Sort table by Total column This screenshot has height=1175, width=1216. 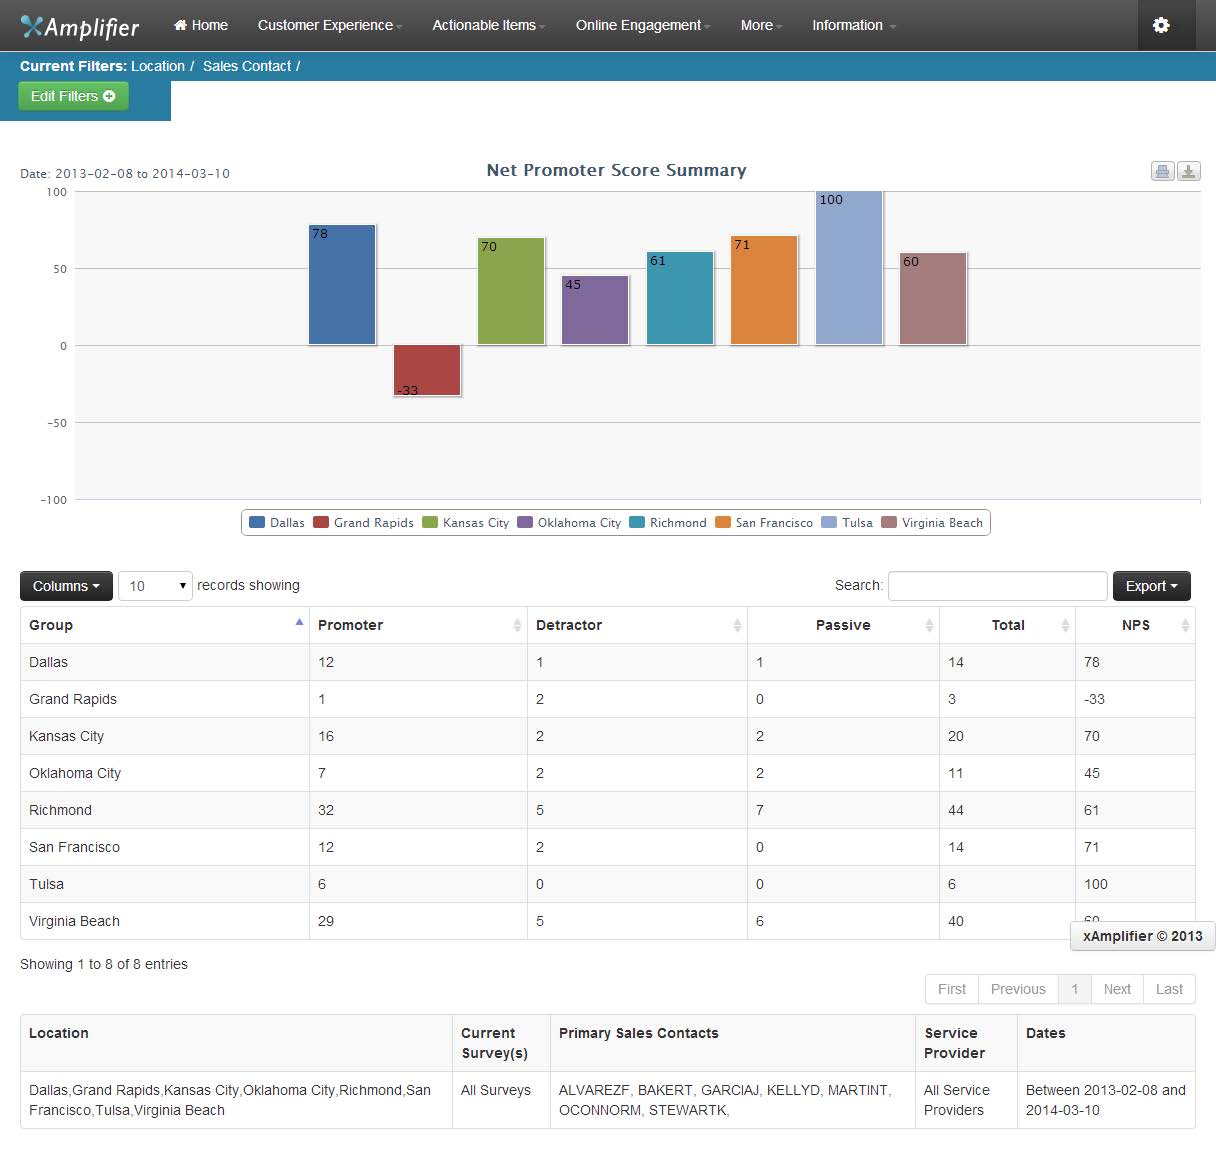1007,625
